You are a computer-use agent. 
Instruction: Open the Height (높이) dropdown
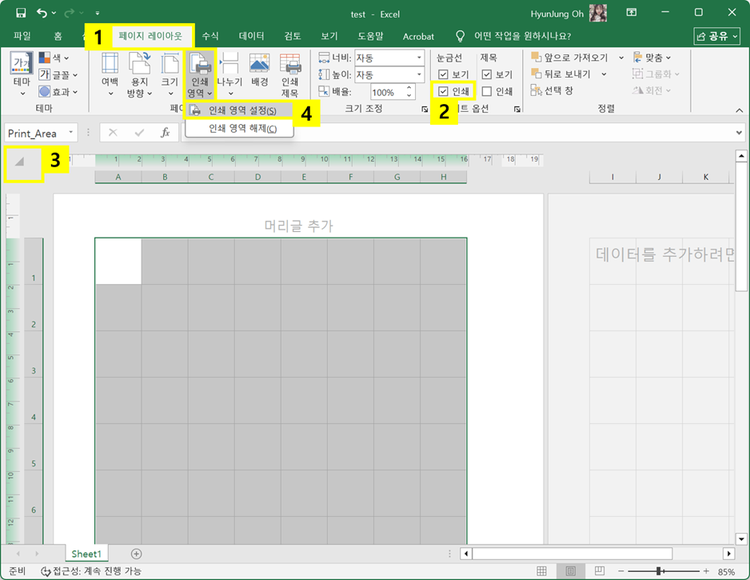[x=419, y=75]
